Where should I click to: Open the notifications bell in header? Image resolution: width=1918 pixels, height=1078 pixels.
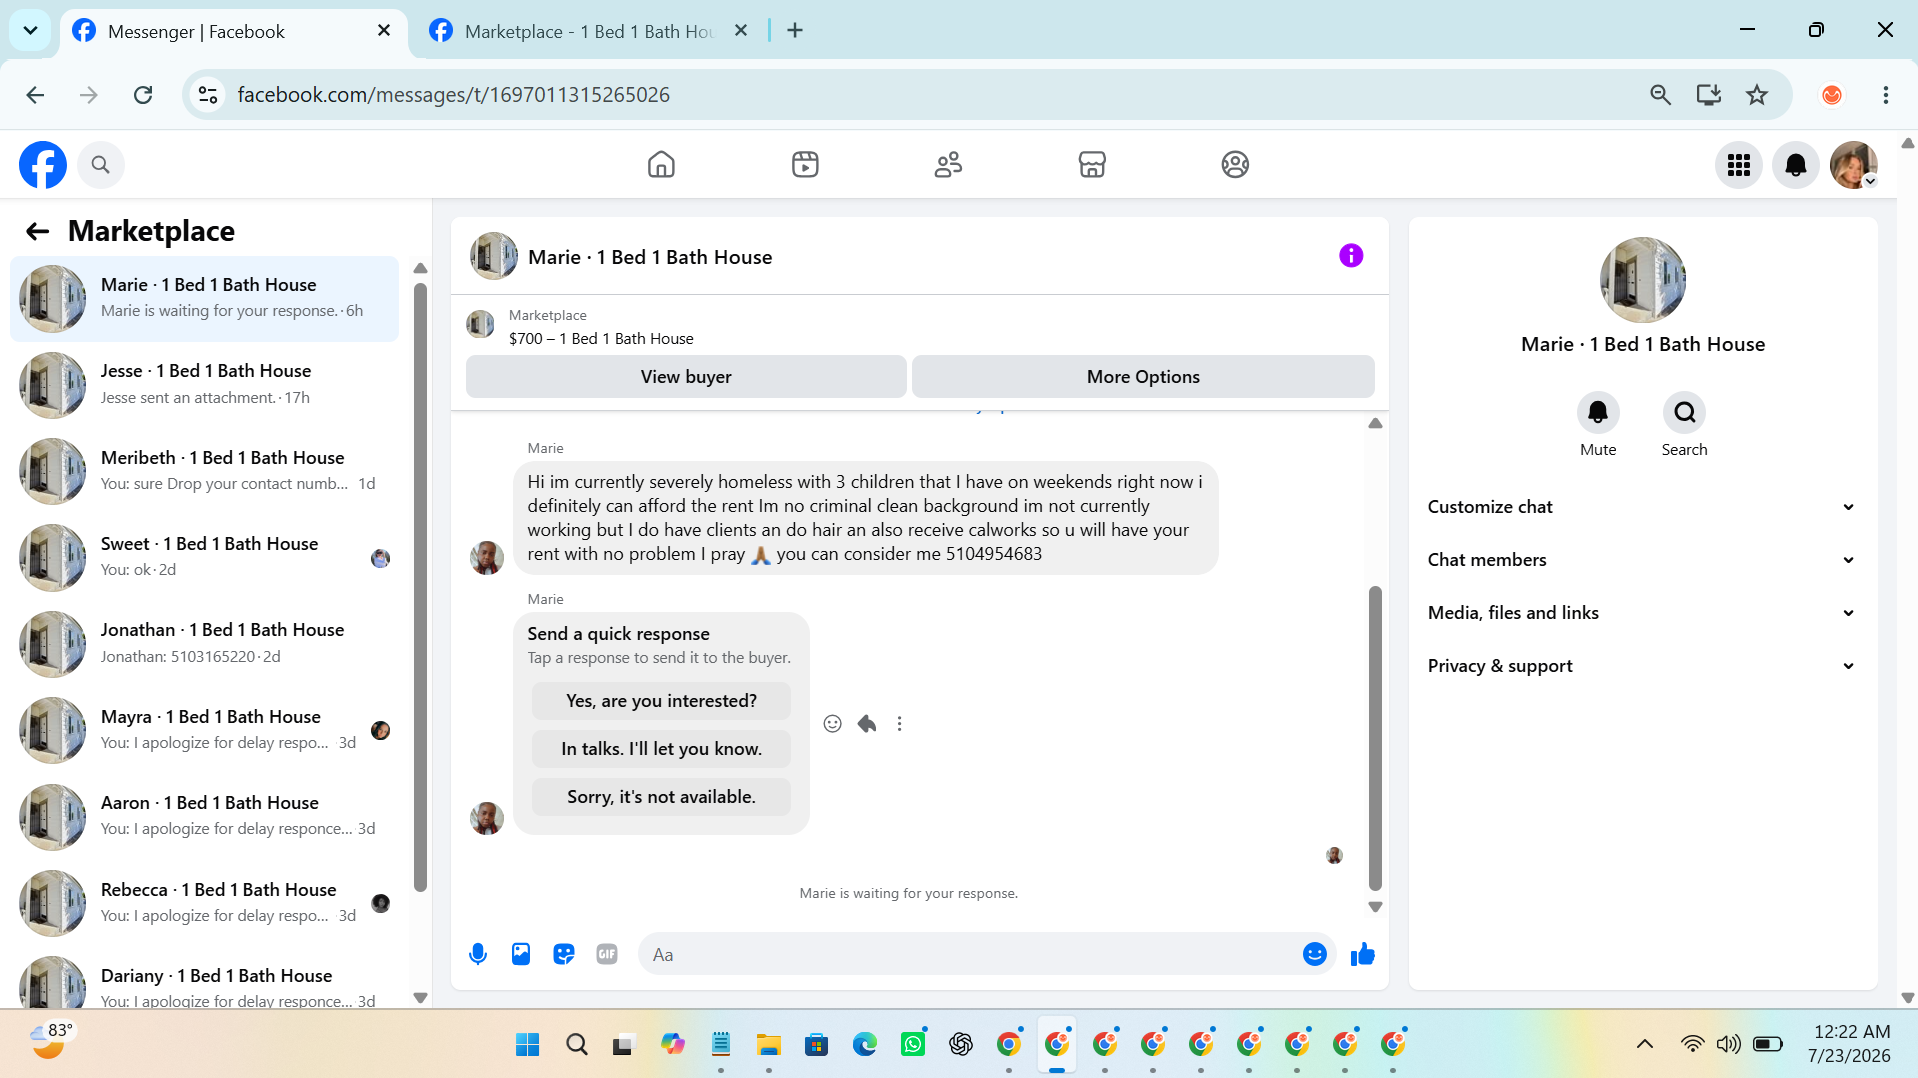(1796, 165)
